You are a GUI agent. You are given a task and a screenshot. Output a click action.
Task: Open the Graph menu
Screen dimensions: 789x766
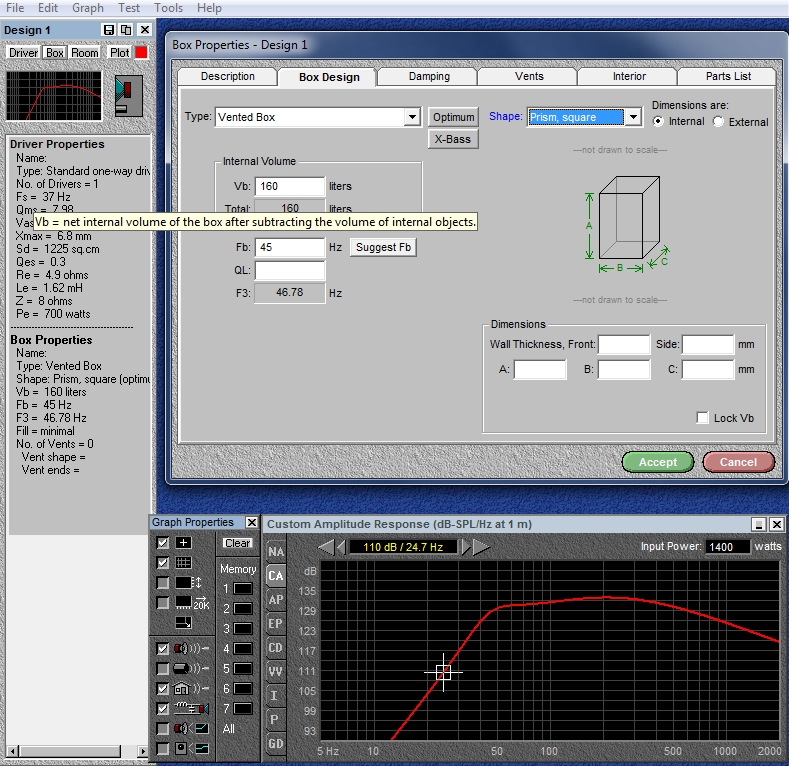pos(88,8)
